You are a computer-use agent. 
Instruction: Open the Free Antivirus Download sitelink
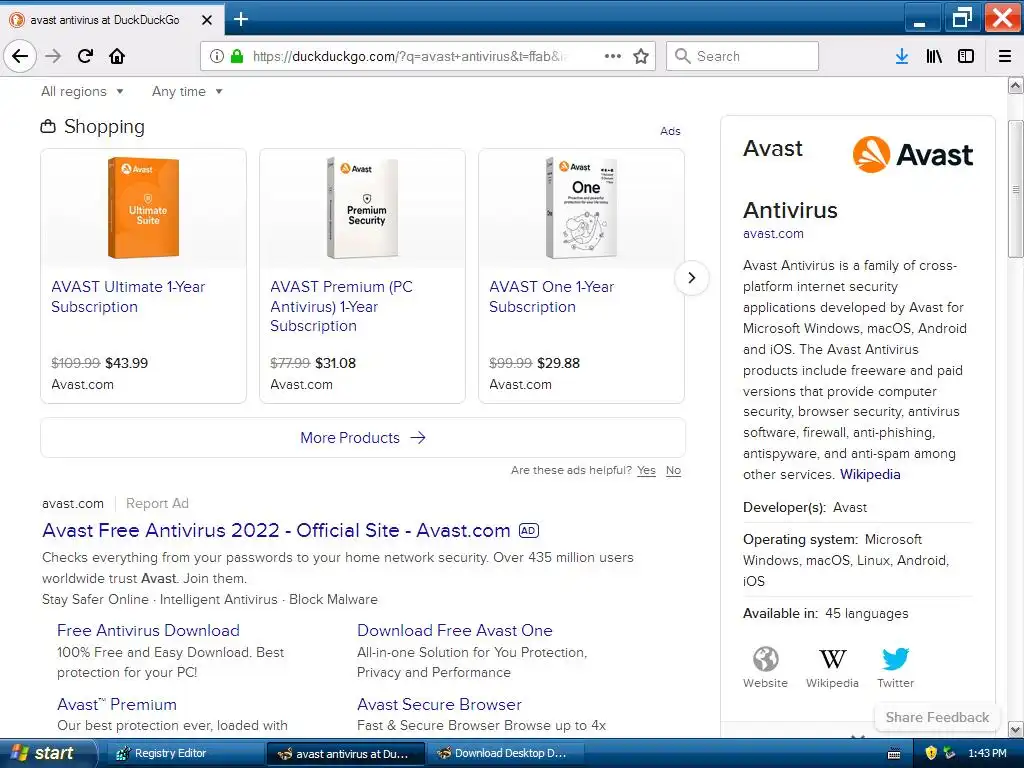pos(148,630)
